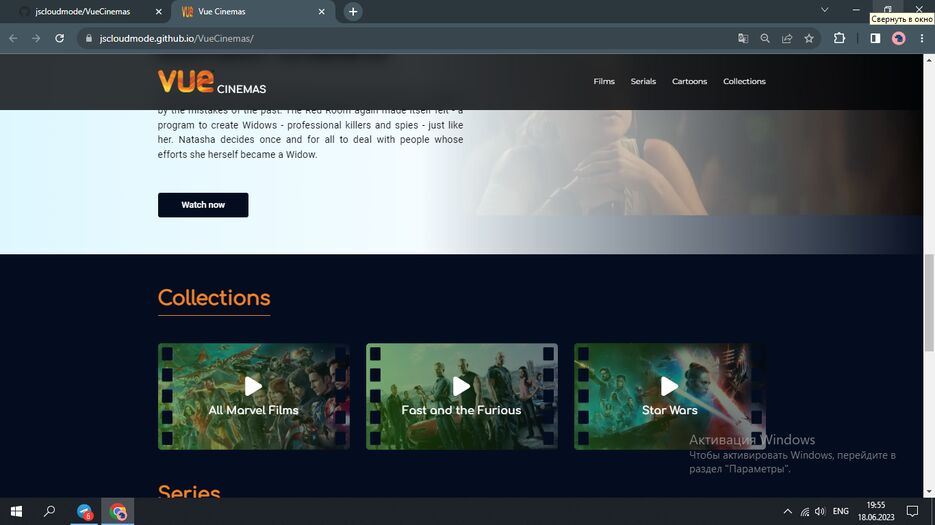The width and height of the screenshot is (935, 525).
Task: Open network settings tray icon
Action: [x=804, y=511]
